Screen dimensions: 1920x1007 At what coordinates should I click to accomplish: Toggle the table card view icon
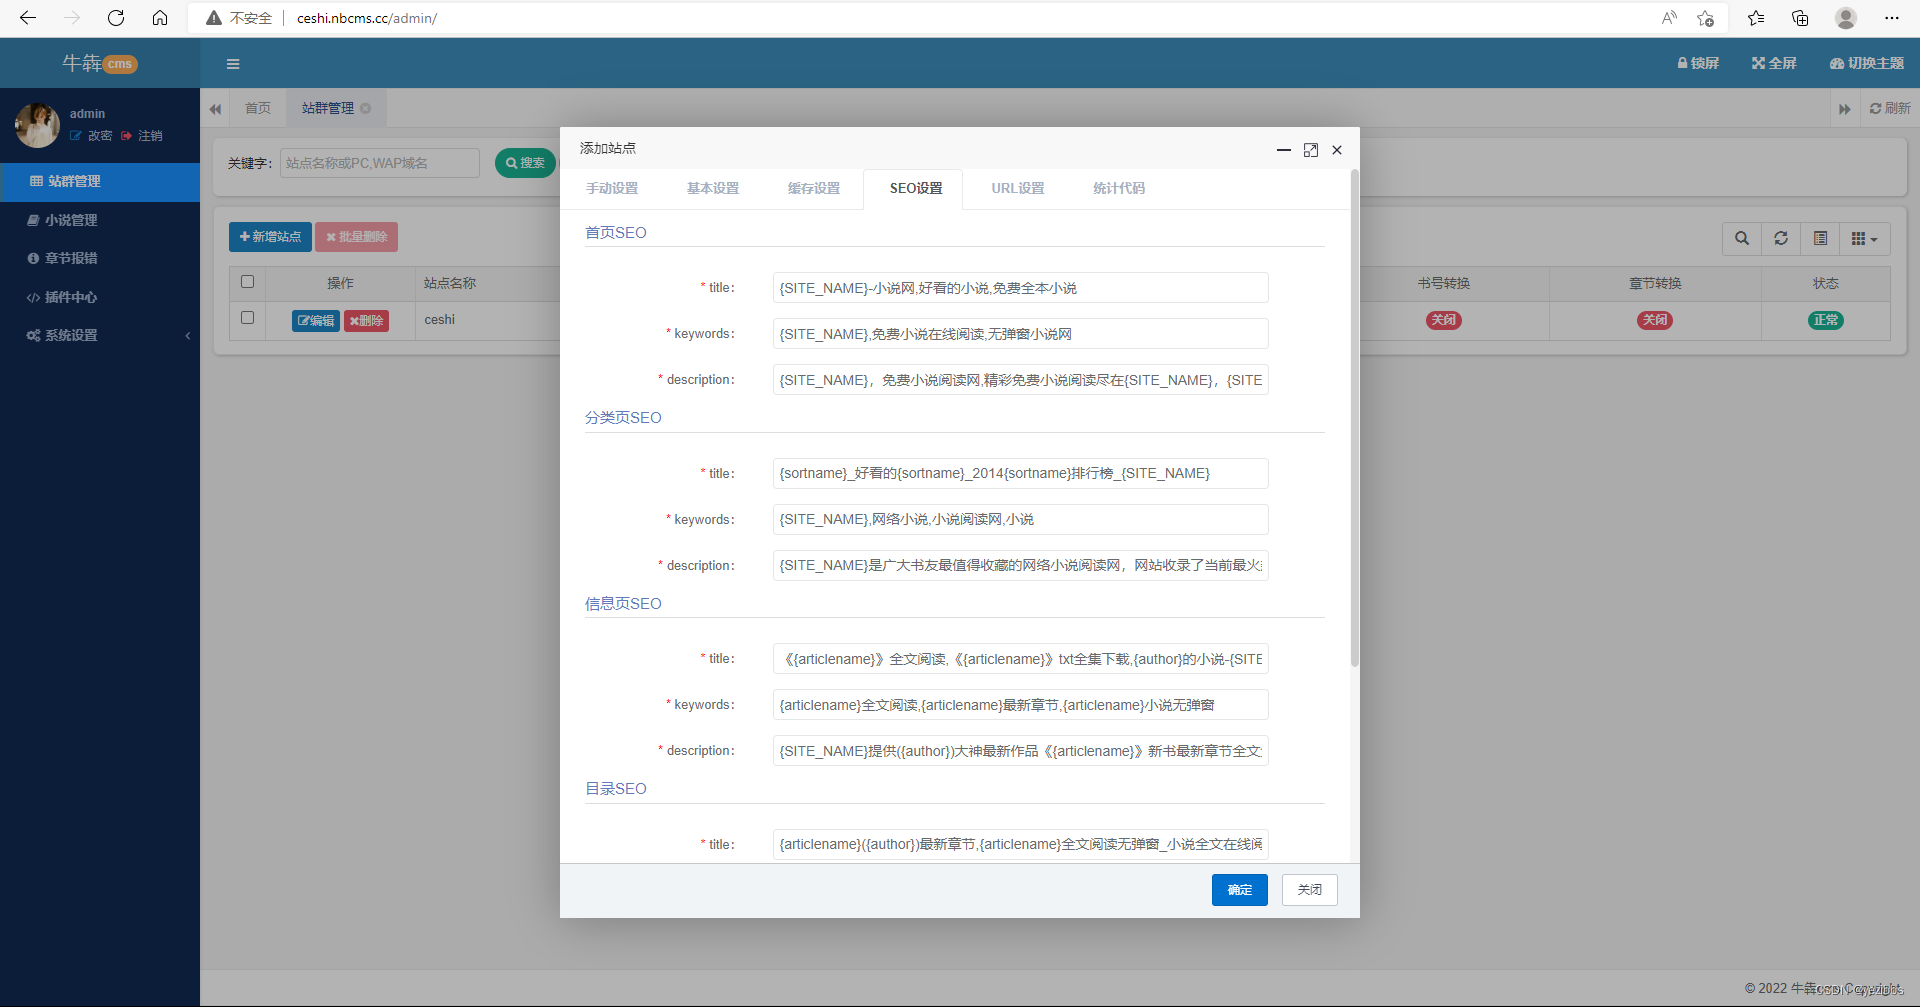click(x=1820, y=238)
